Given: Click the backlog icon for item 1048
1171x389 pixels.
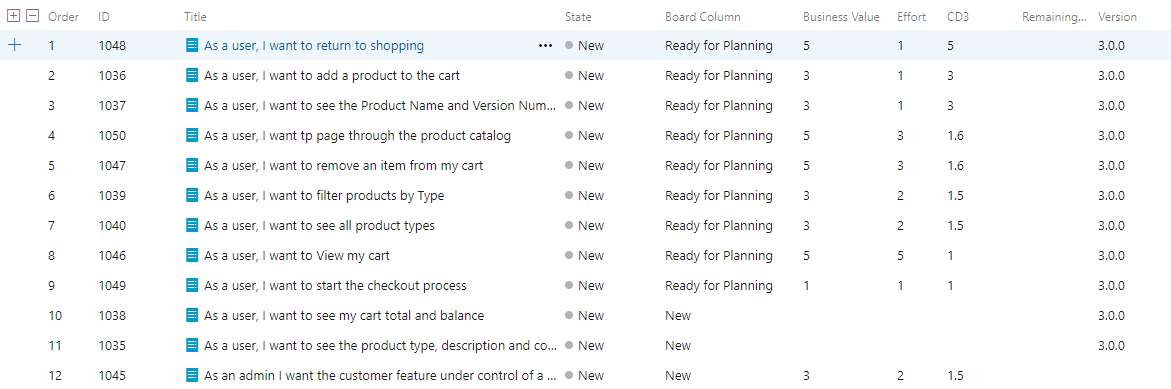Looking at the screenshot, I should 192,46.
